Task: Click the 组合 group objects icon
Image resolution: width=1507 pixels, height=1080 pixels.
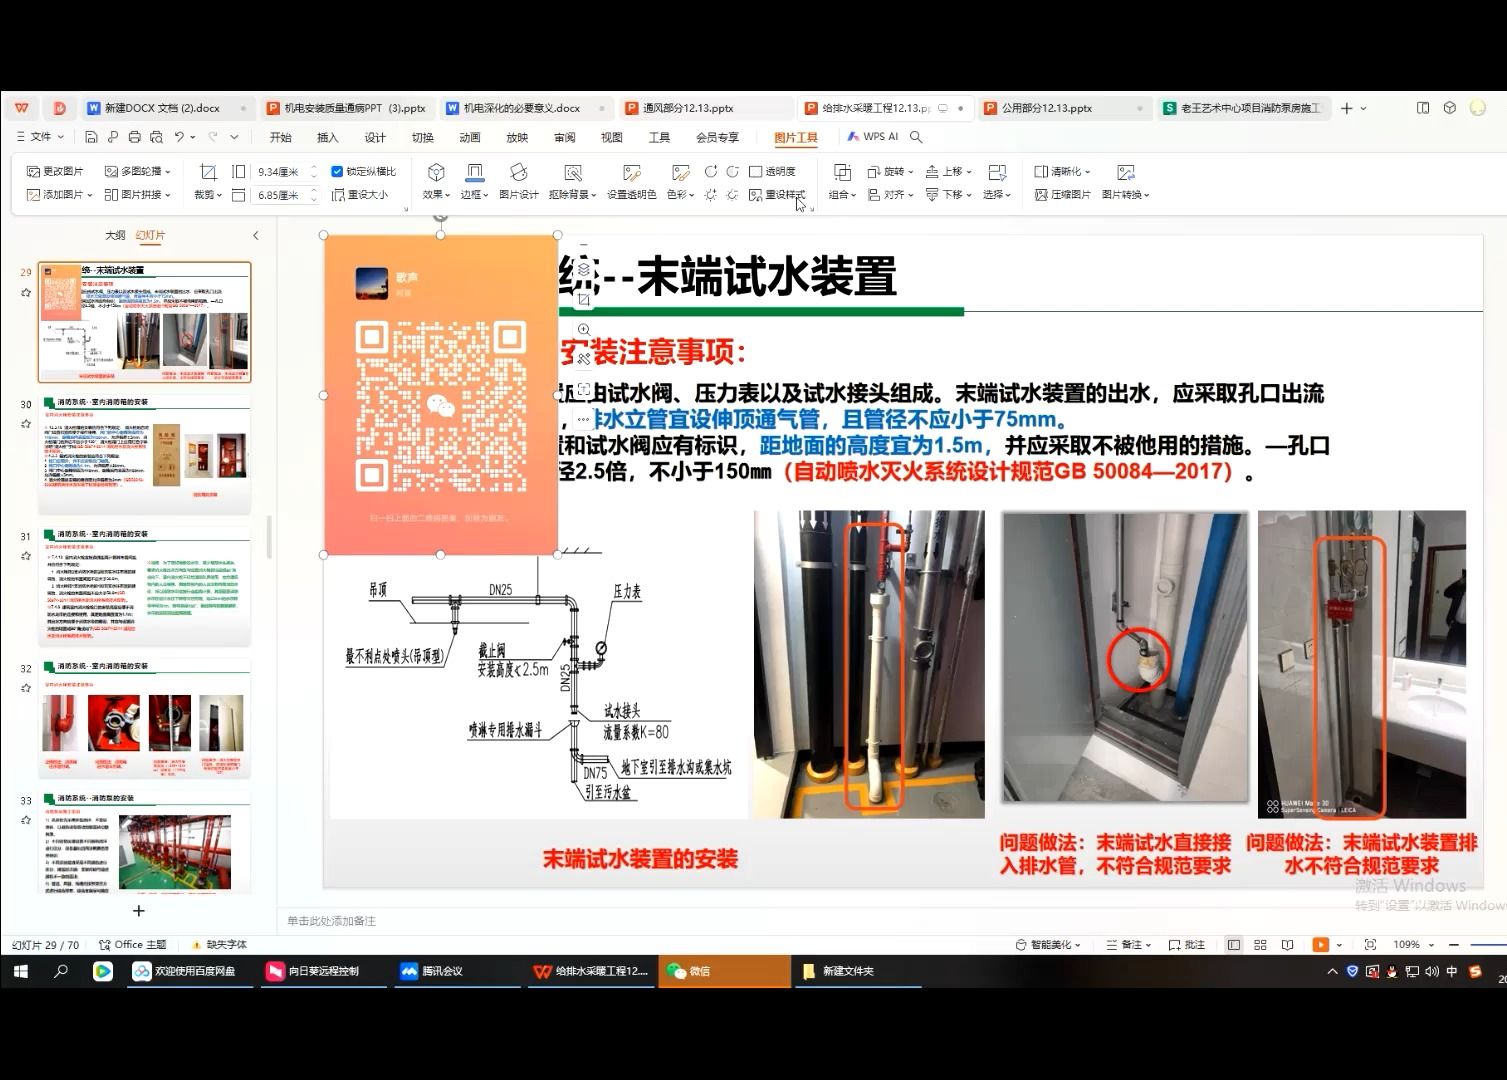Action: [x=842, y=181]
